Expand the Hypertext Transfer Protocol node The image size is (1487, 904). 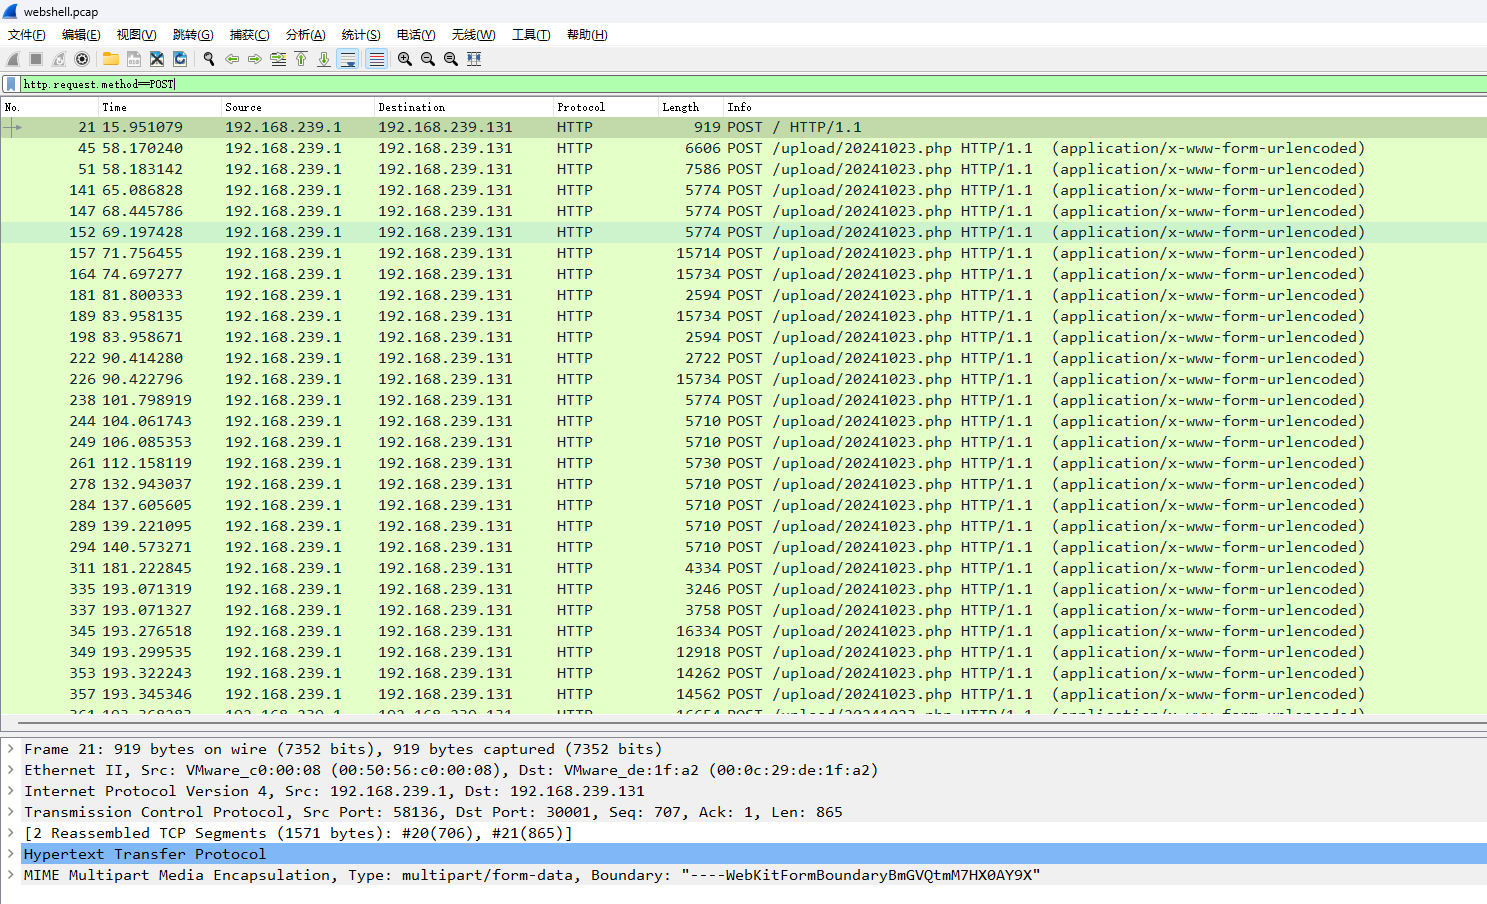11,854
